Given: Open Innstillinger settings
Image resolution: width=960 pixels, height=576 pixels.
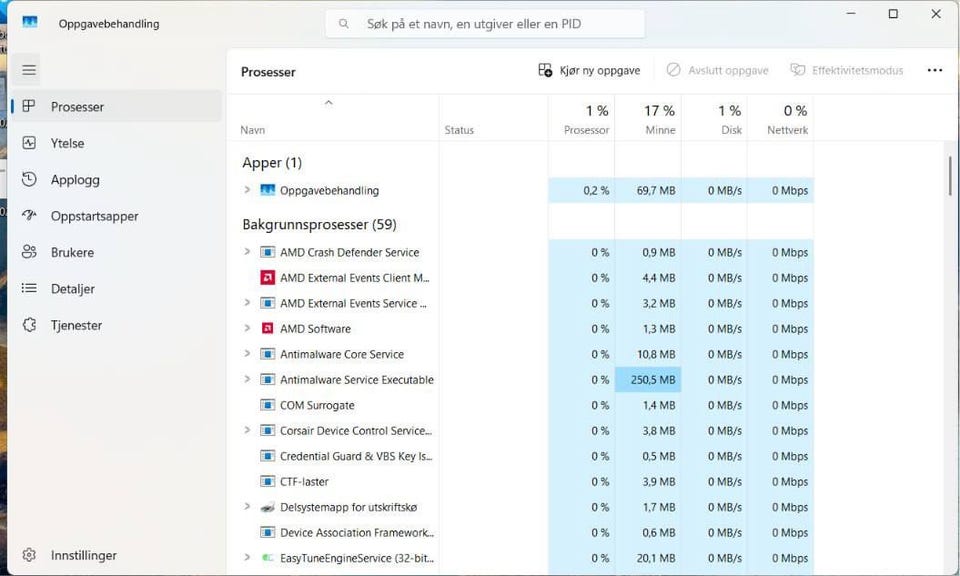Looking at the screenshot, I should click(116, 555).
